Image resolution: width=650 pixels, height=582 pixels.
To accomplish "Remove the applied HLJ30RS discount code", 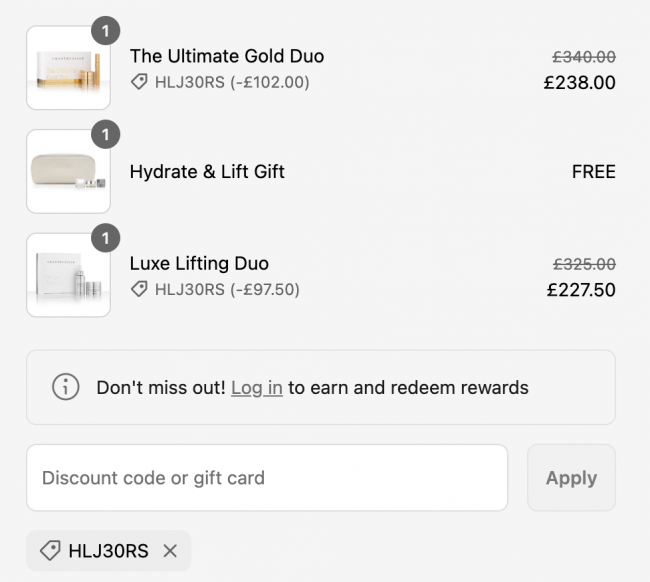I will tap(170, 551).
